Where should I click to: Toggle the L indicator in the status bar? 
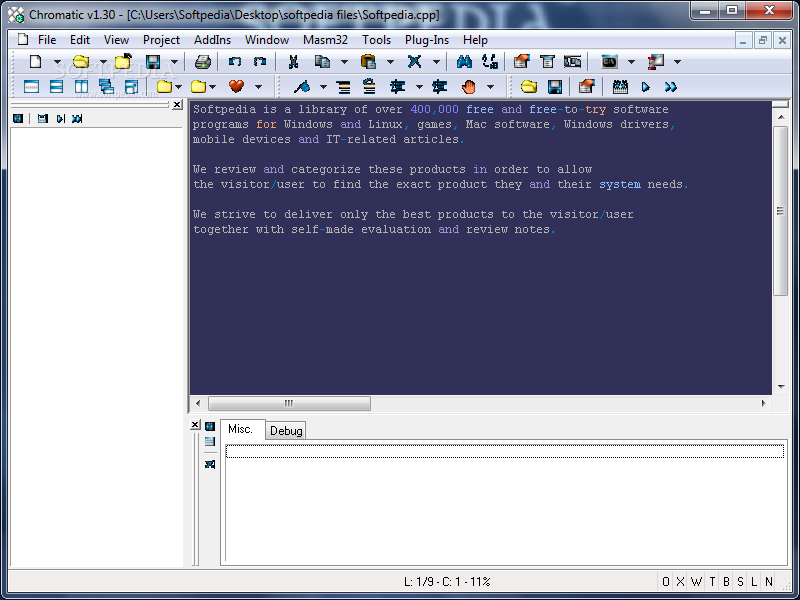(754, 582)
